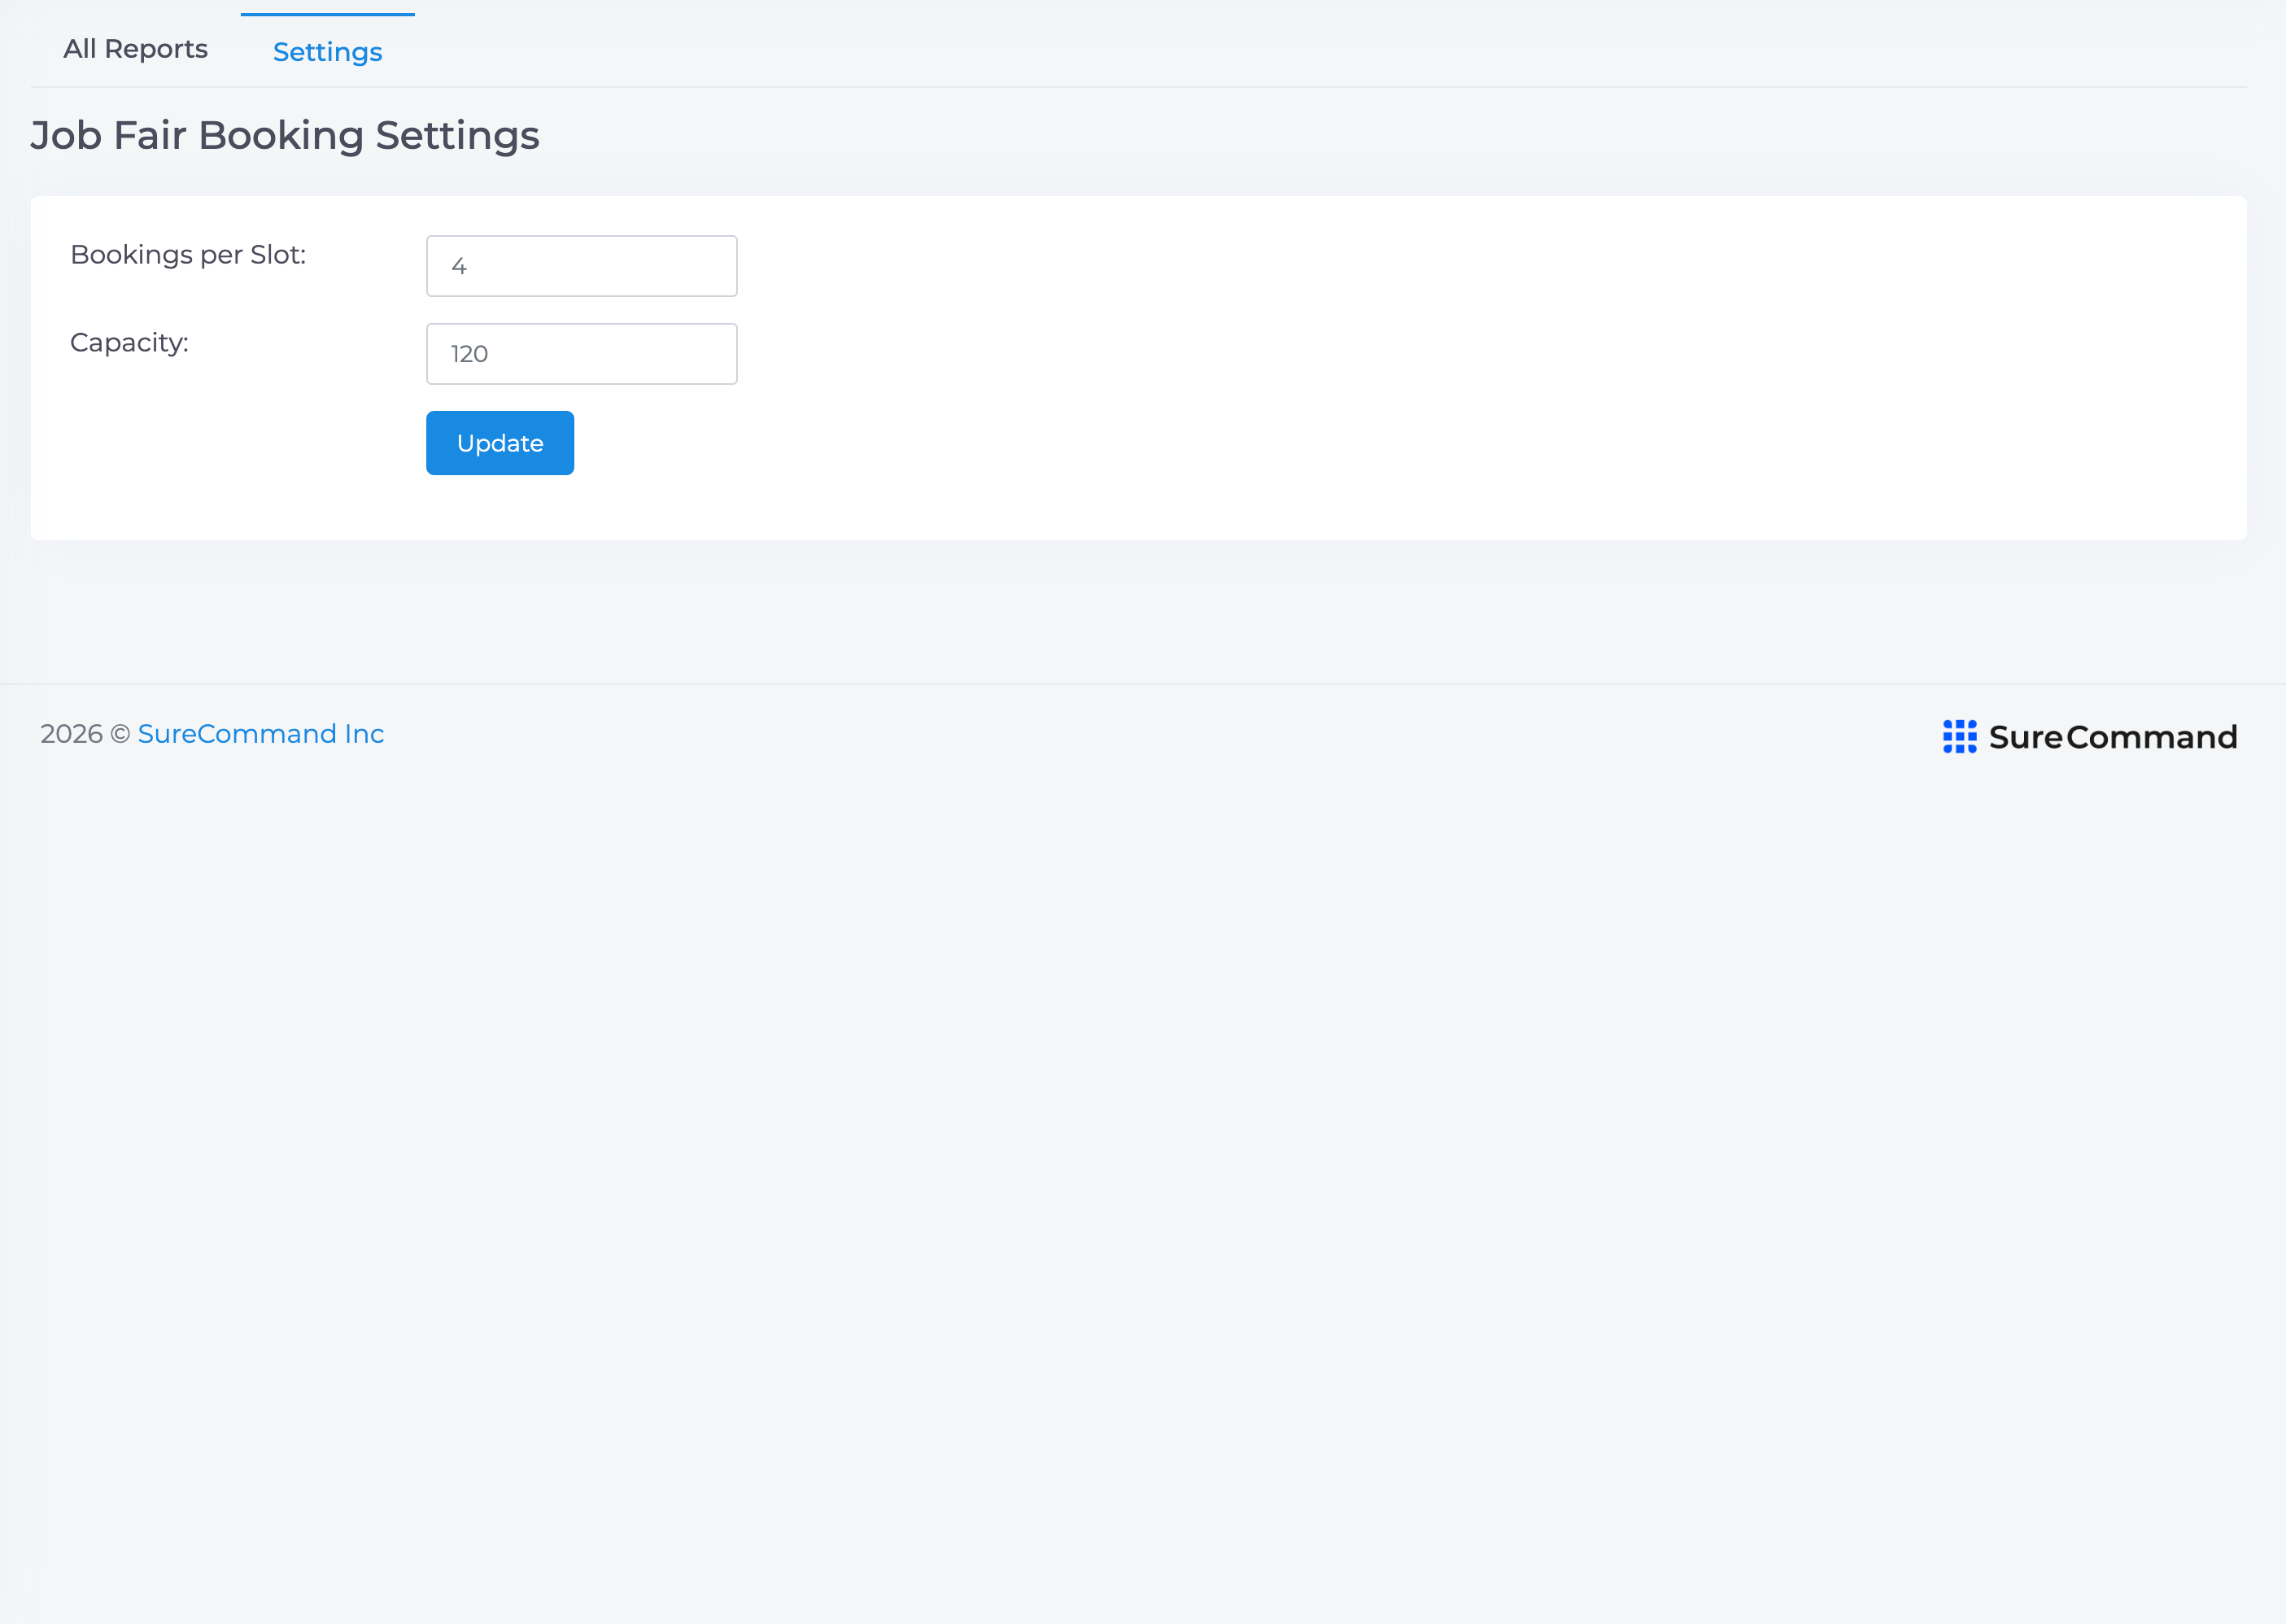Click the Capacity label
This screenshot has height=1624, width=2286.
tap(129, 343)
